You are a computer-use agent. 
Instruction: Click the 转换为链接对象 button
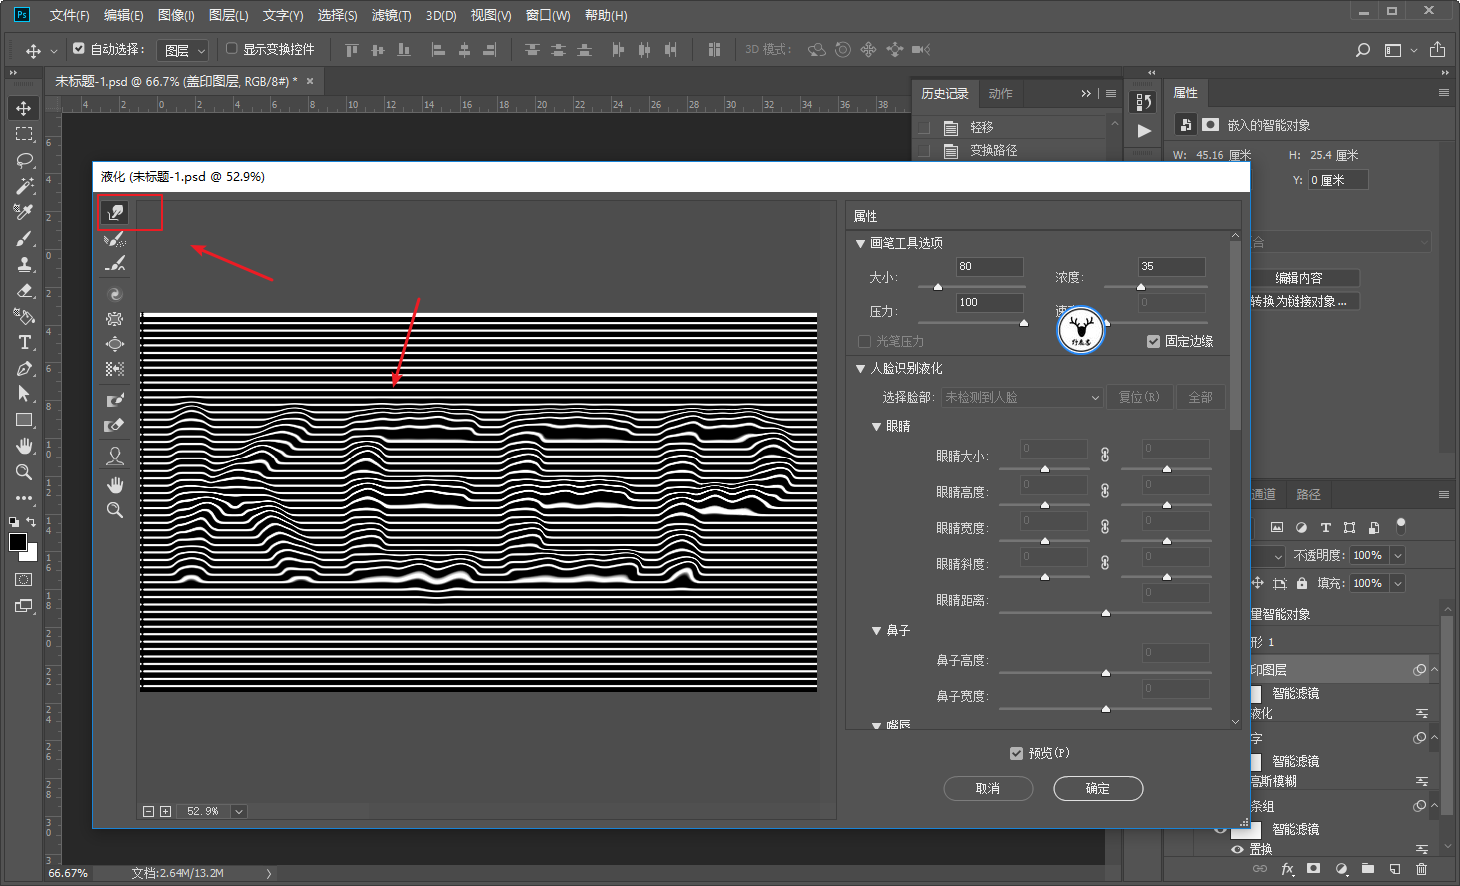coord(1299,301)
